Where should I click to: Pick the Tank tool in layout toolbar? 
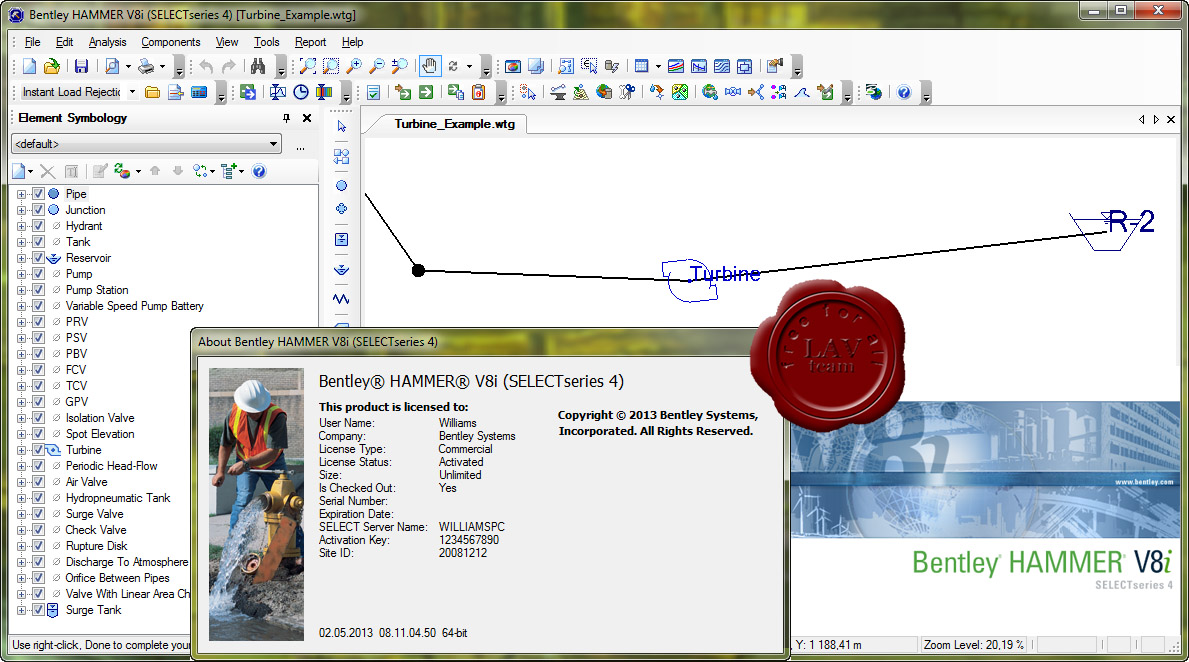(341, 240)
